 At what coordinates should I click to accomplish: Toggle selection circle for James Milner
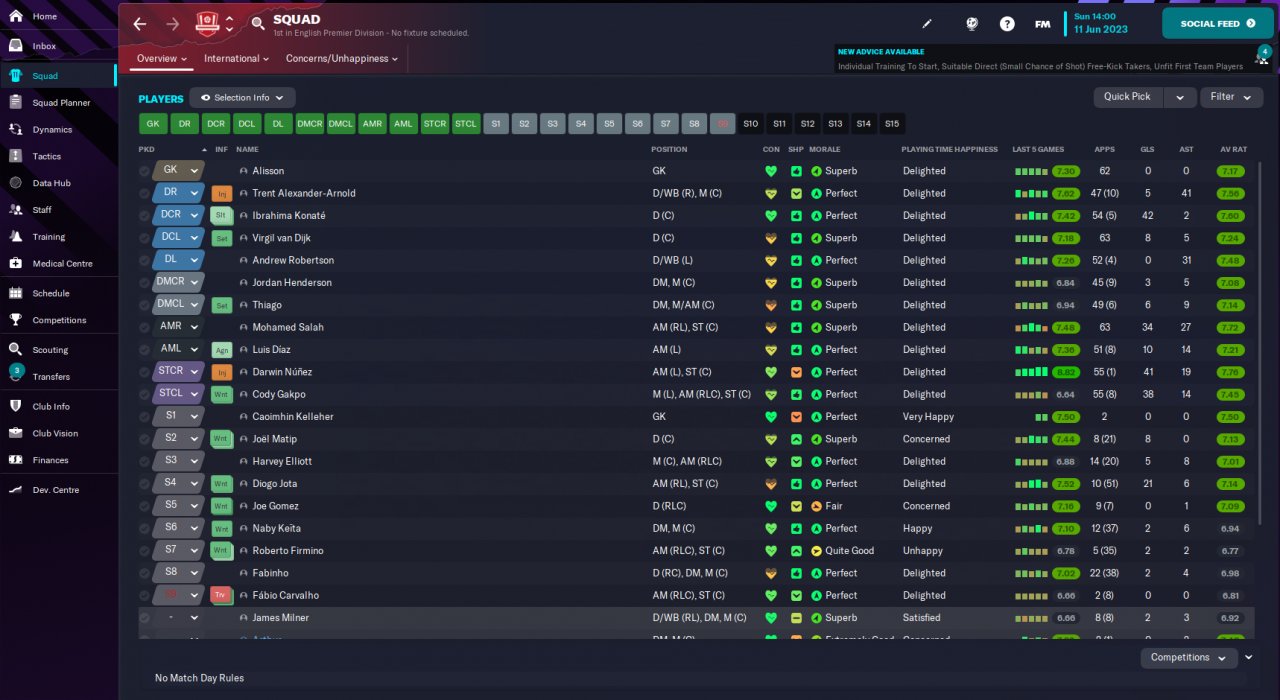pyautogui.click(x=145, y=618)
